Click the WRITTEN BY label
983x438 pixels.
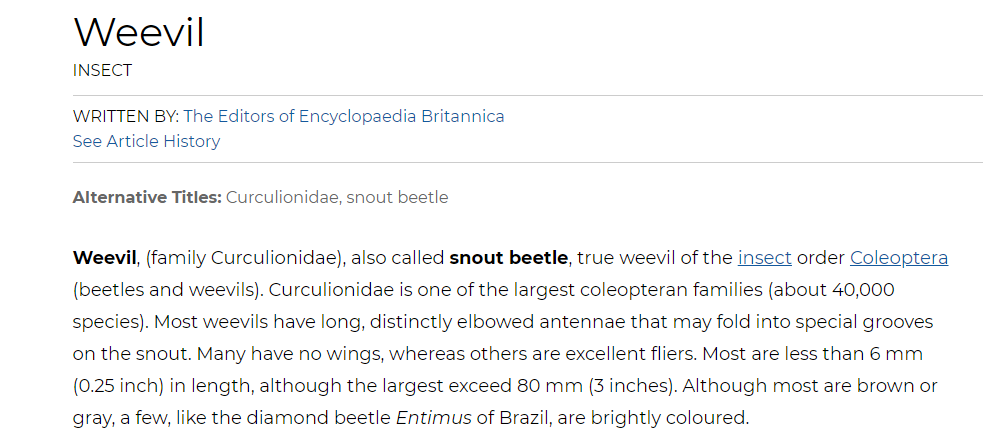click(126, 117)
